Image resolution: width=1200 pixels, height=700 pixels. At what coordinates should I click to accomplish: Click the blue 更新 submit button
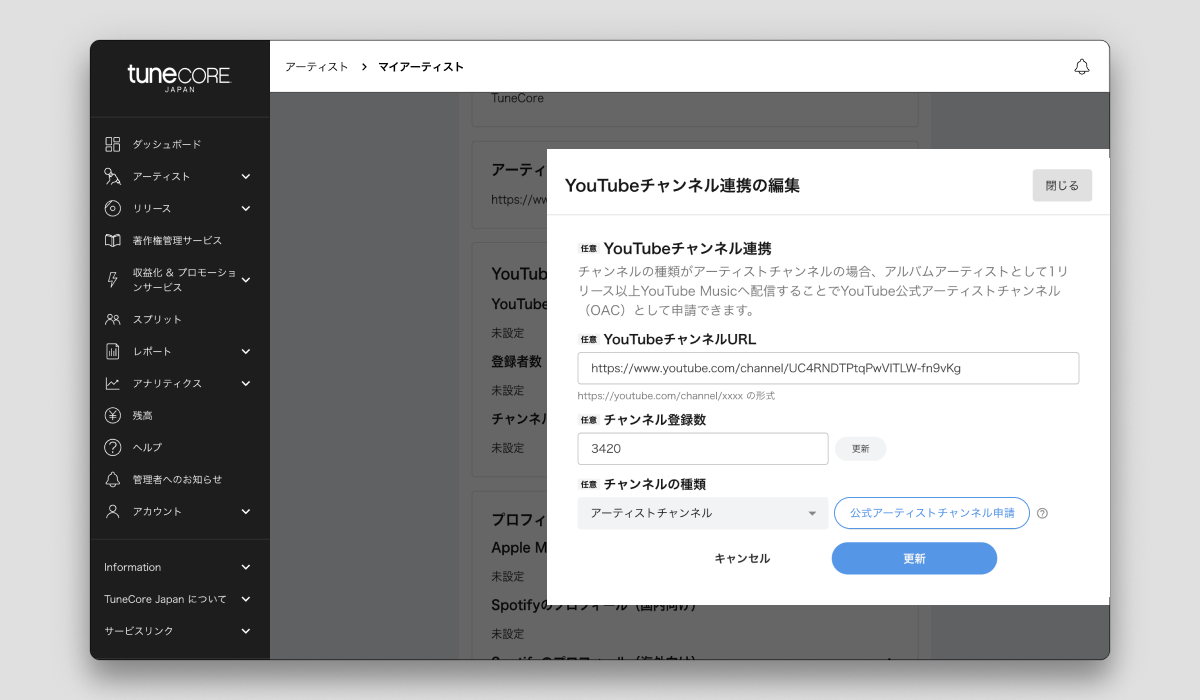(x=914, y=558)
